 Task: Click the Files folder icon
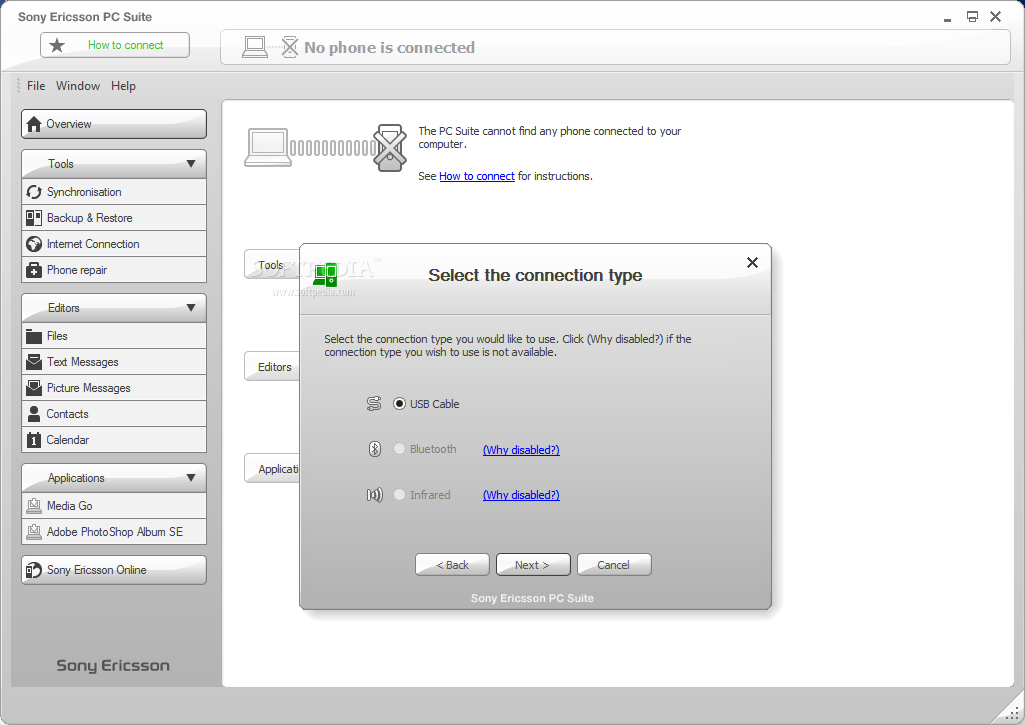(x=34, y=336)
